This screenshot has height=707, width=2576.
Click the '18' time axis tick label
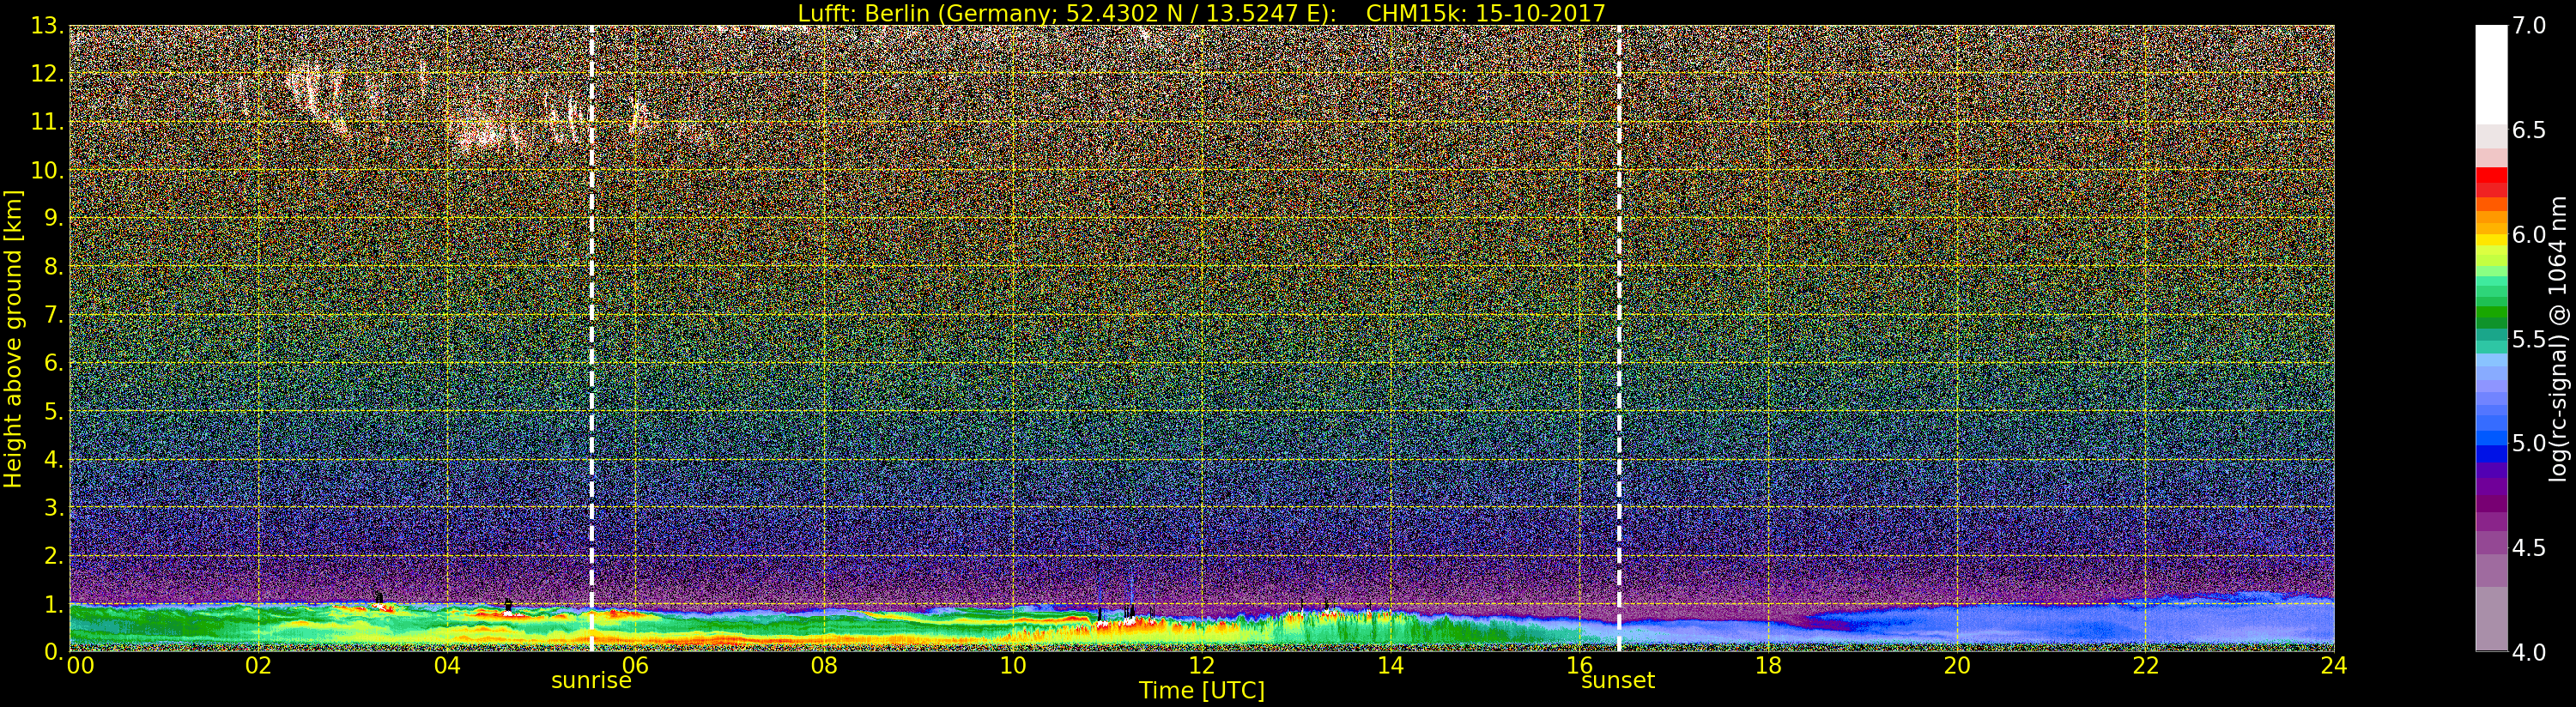tap(1768, 665)
